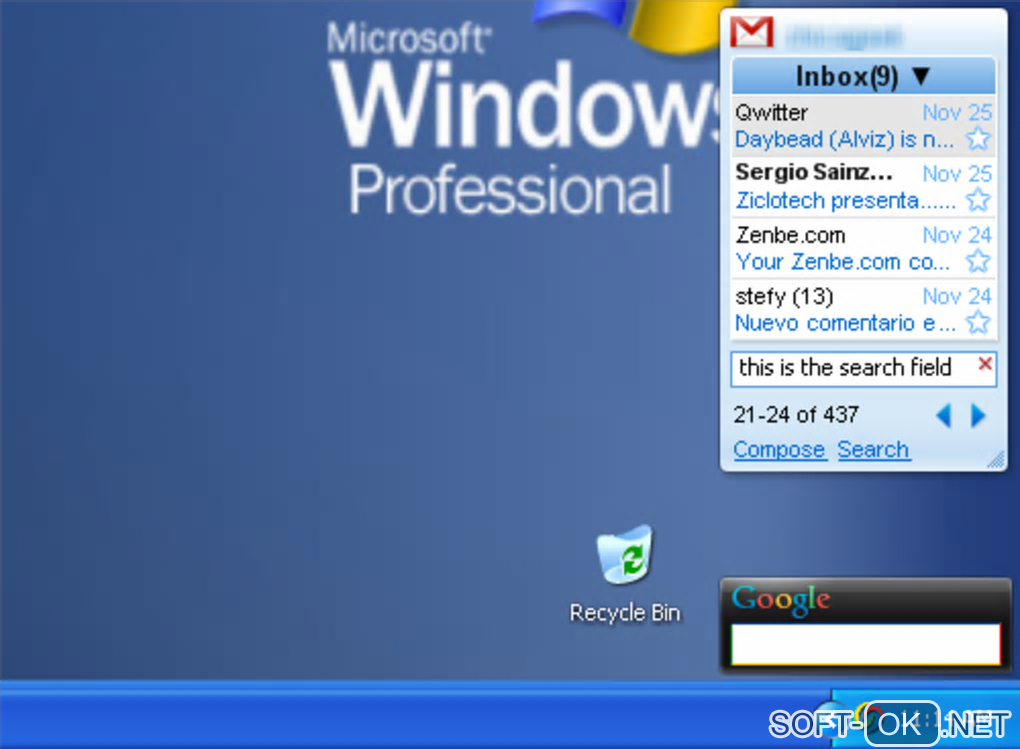Click the Compose link

coord(779,450)
